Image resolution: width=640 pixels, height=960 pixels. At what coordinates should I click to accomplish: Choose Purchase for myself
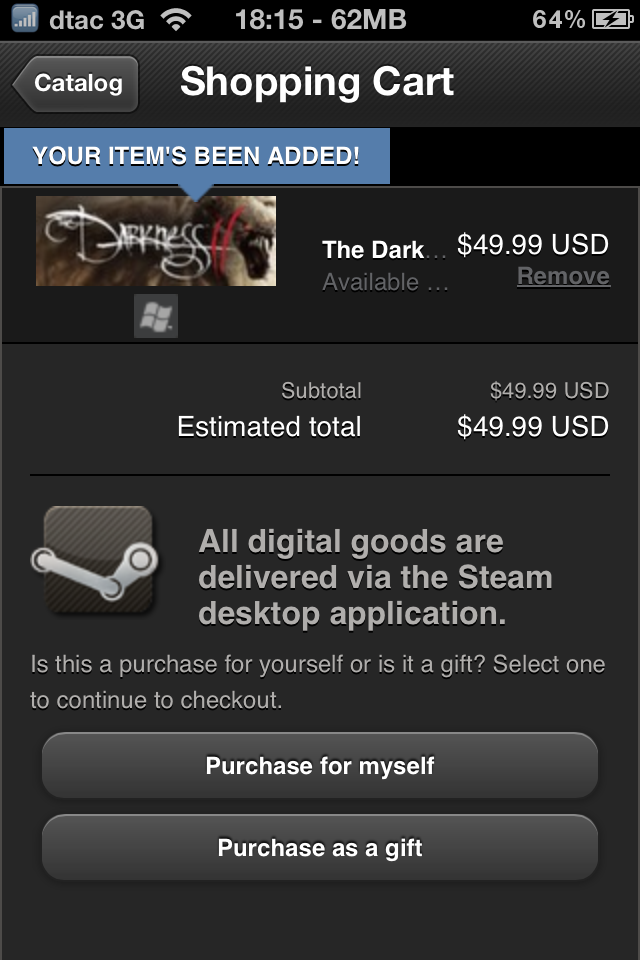point(320,766)
